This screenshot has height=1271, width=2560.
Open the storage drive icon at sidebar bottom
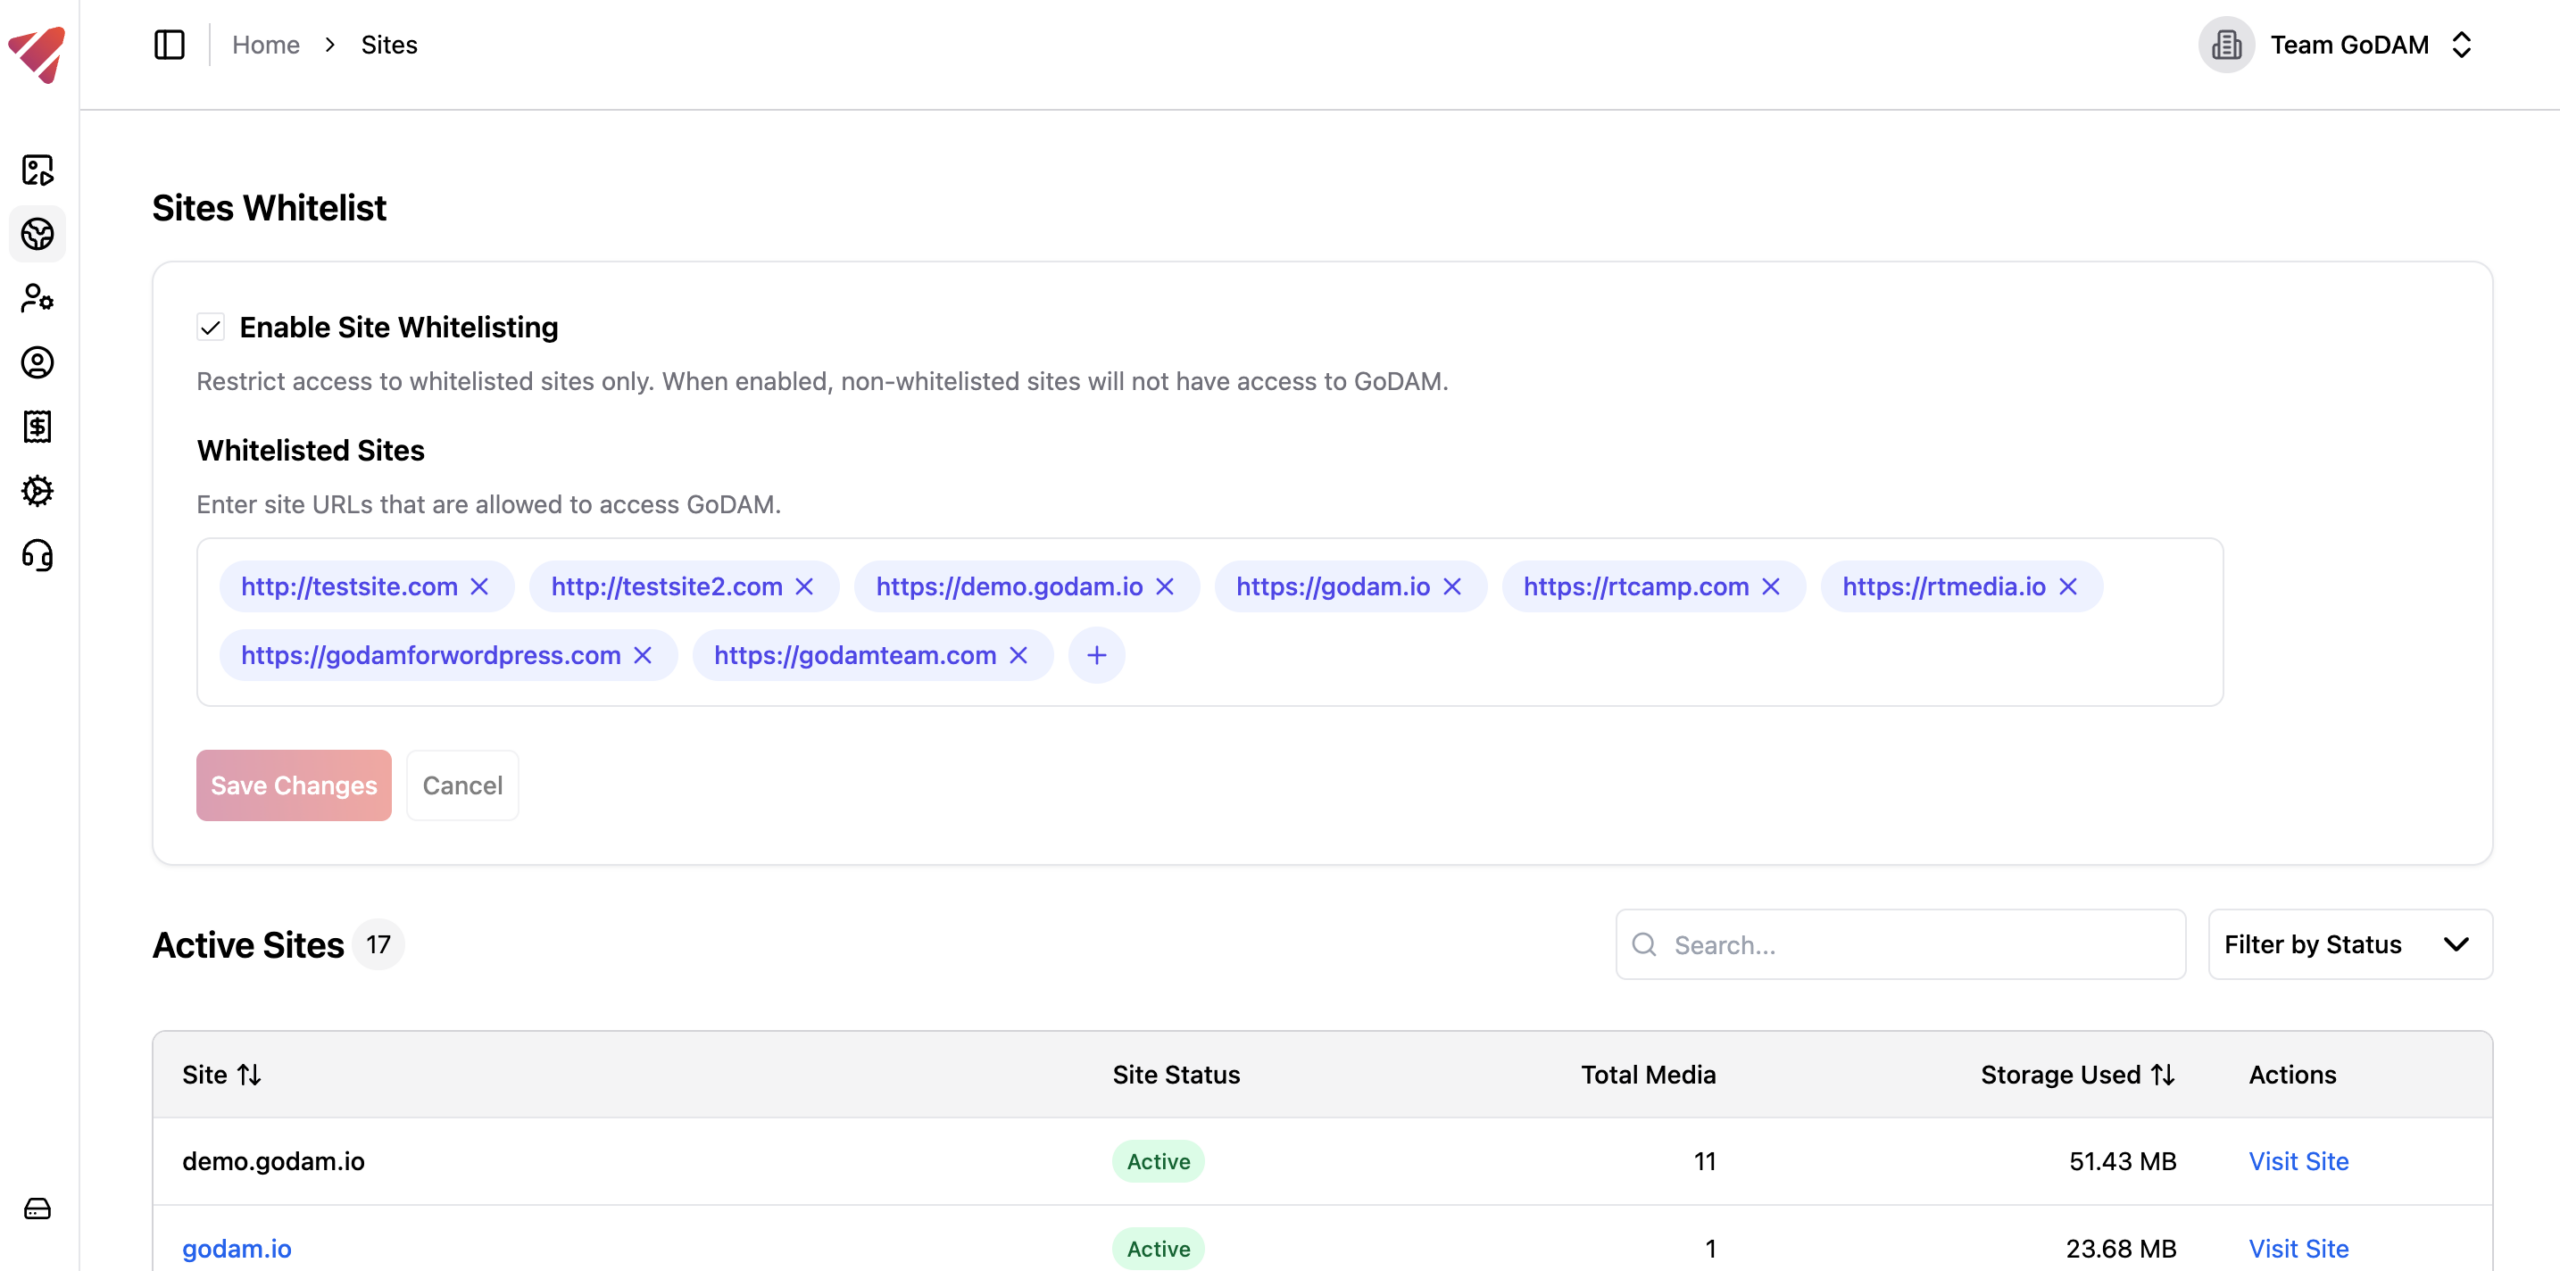(x=37, y=1208)
